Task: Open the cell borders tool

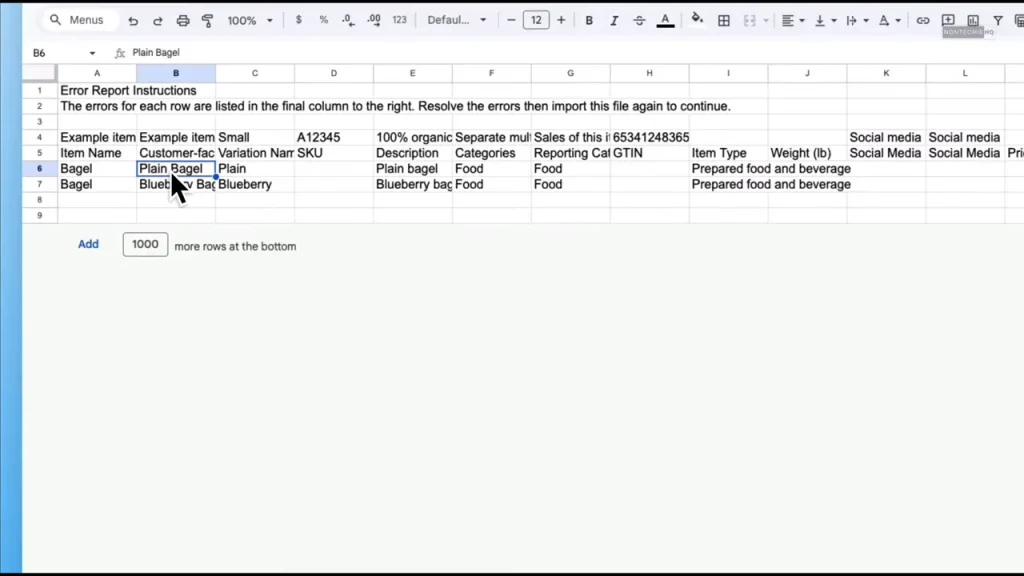Action: [724, 20]
